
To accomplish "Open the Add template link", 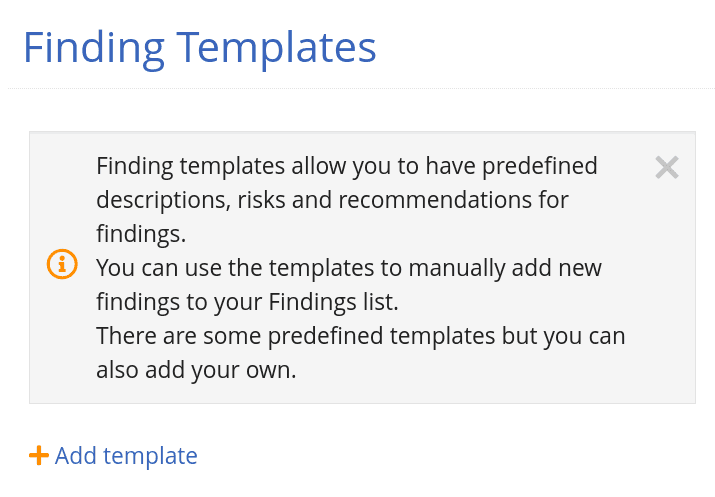I will click(125, 456).
